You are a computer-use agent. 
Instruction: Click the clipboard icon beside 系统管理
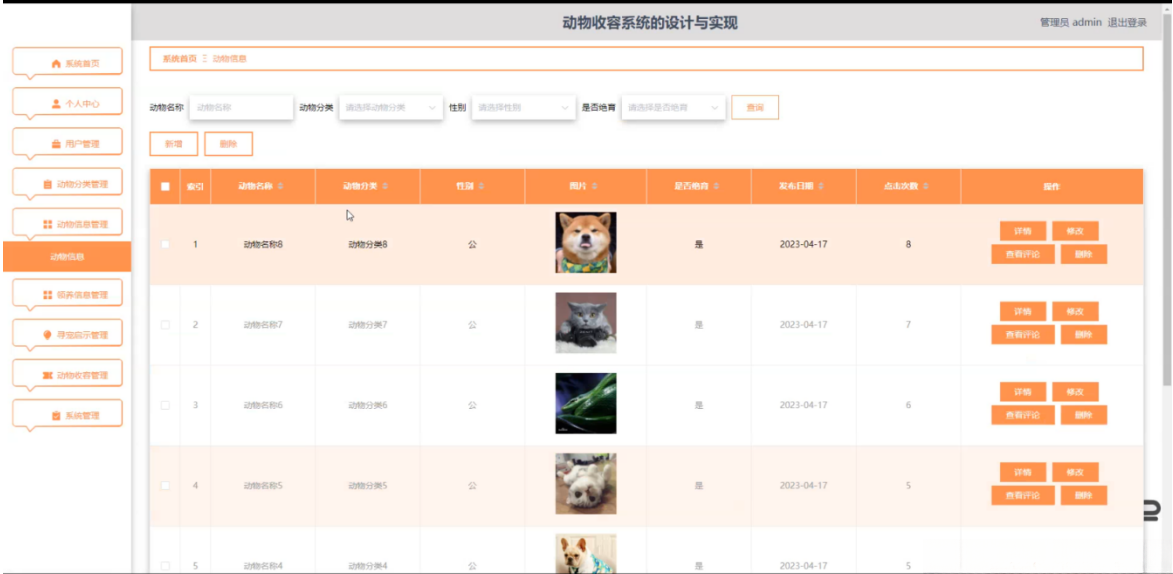click(x=56, y=415)
